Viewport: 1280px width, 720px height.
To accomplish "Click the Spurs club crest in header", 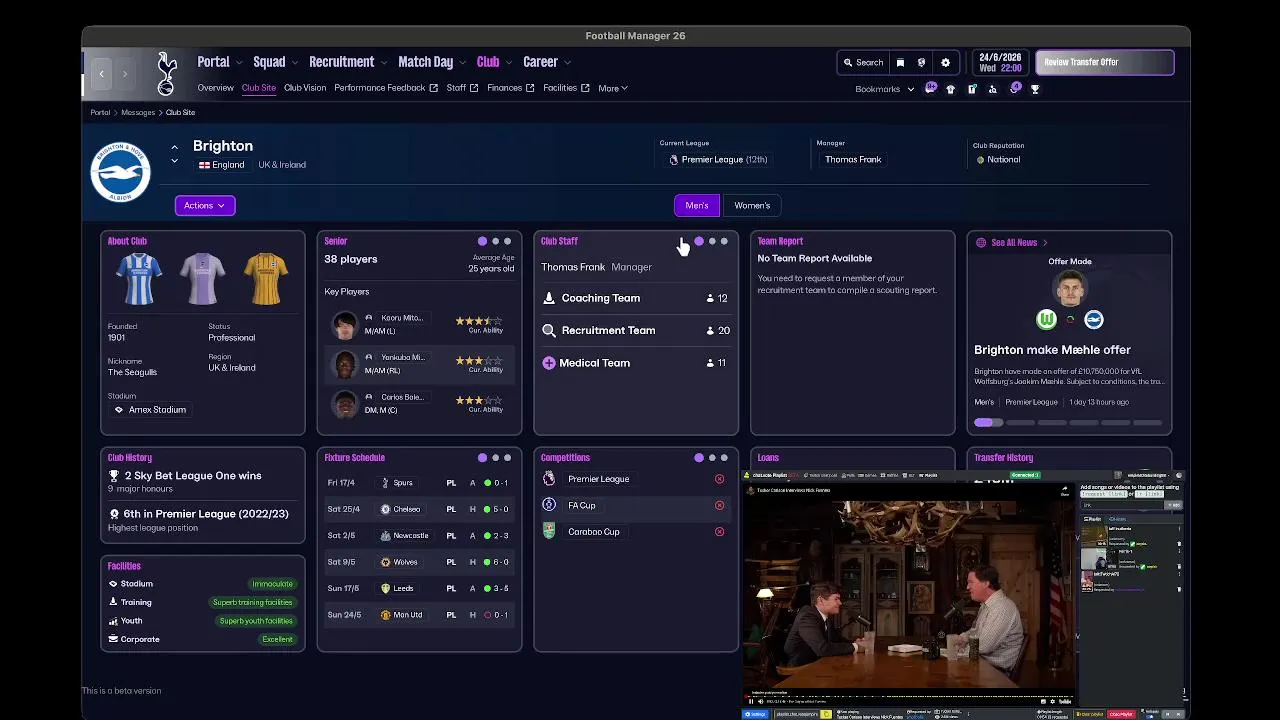I will (x=166, y=74).
